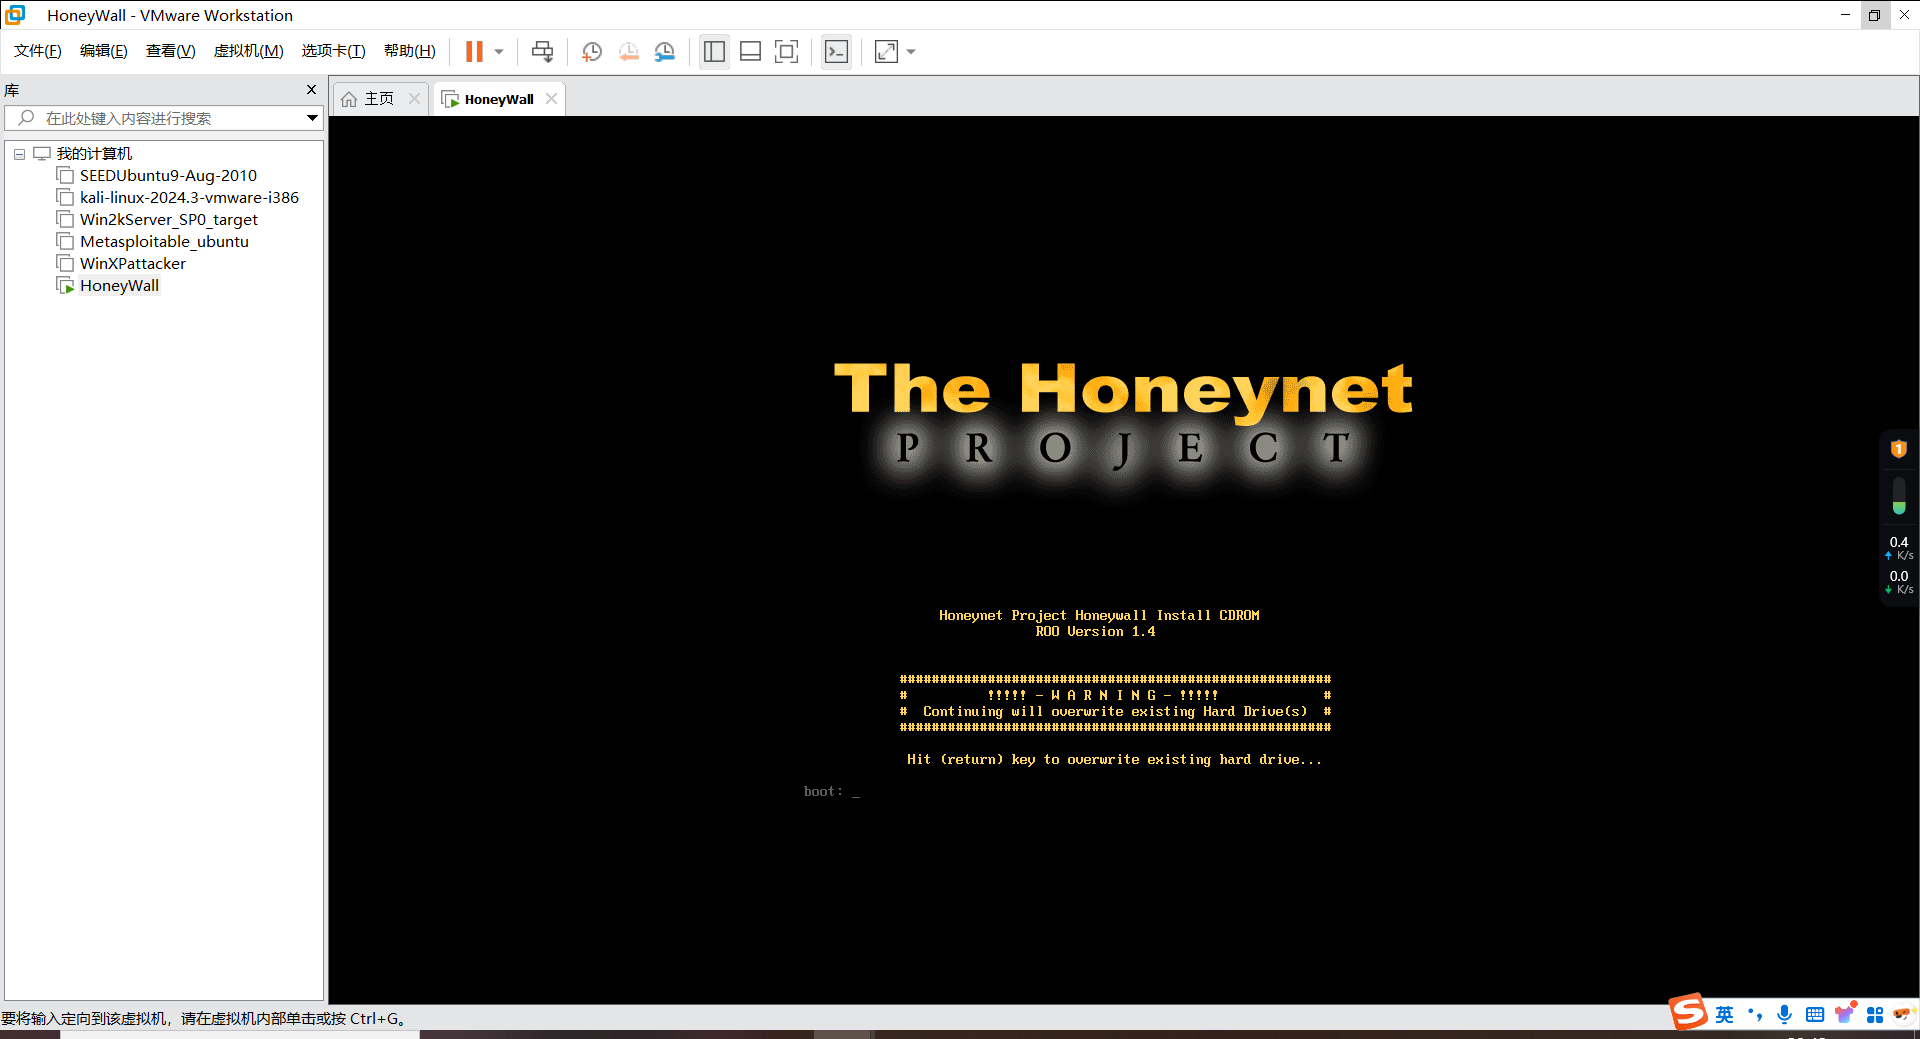Viewport: 1920px width, 1039px height.
Task: Select kali-linux-2024.3-vmware-i386 virtual machine
Action: (x=189, y=198)
